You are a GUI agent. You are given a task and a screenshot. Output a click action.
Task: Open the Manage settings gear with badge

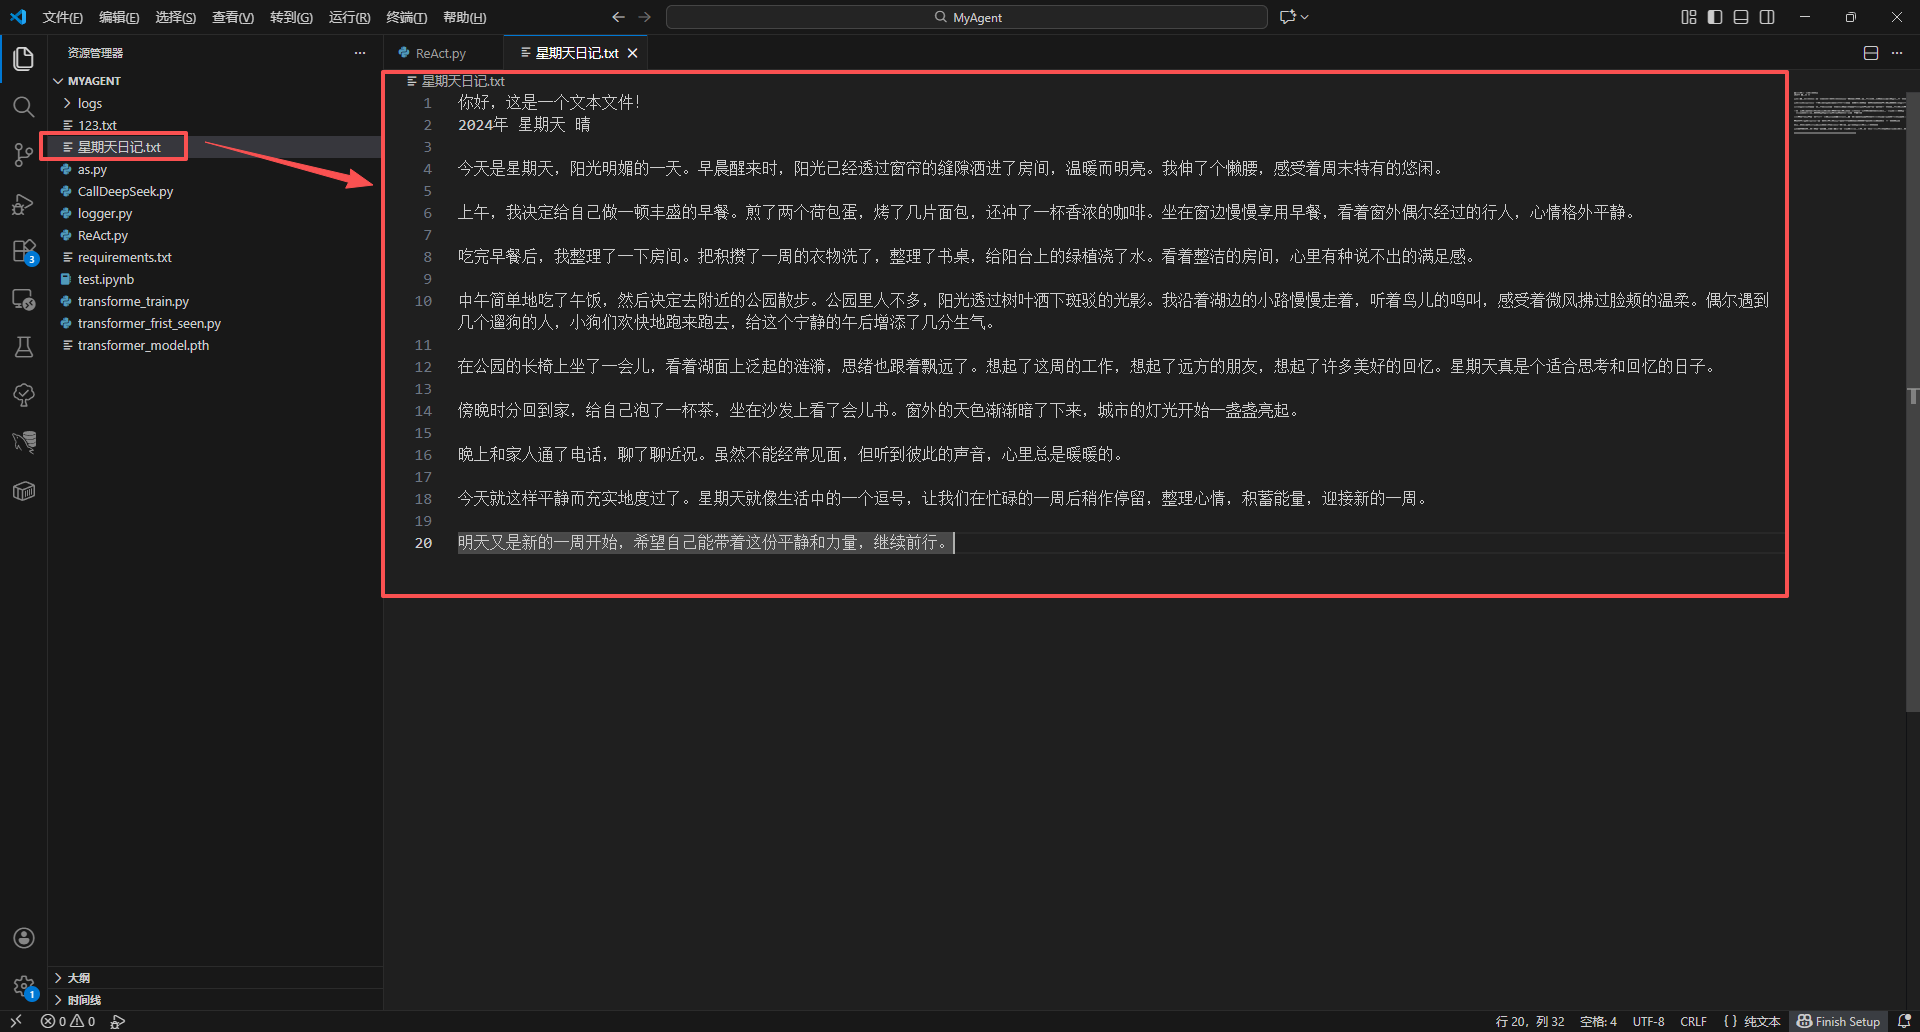23,986
